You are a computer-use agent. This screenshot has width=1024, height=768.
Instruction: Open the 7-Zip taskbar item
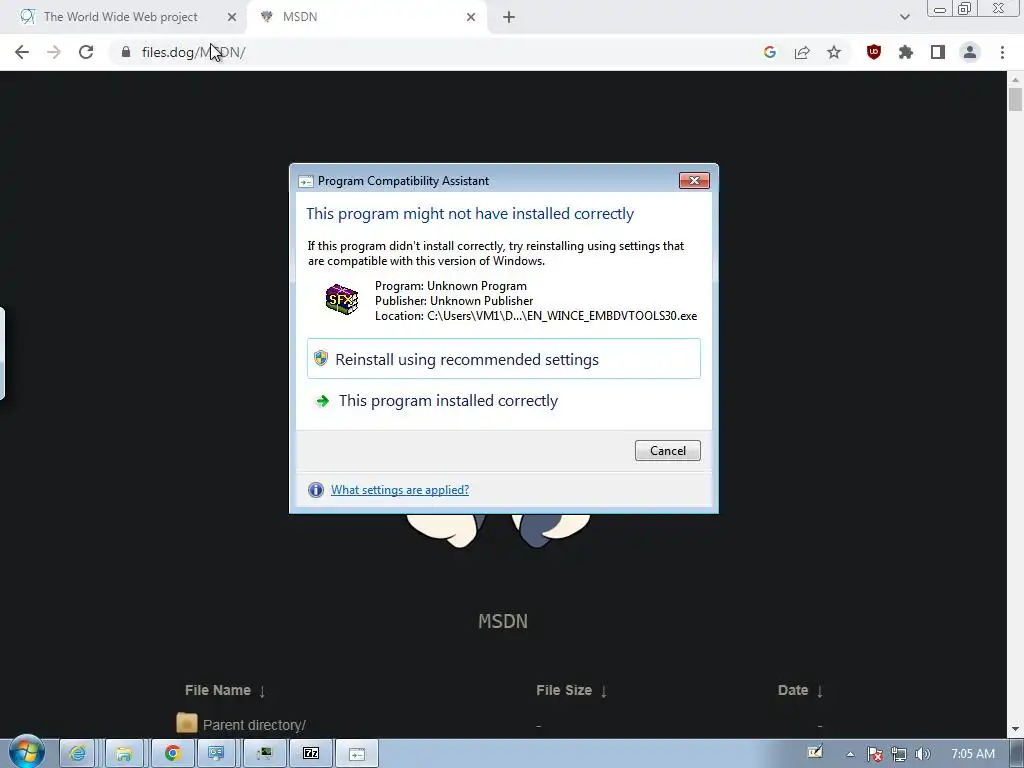[x=311, y=754]
